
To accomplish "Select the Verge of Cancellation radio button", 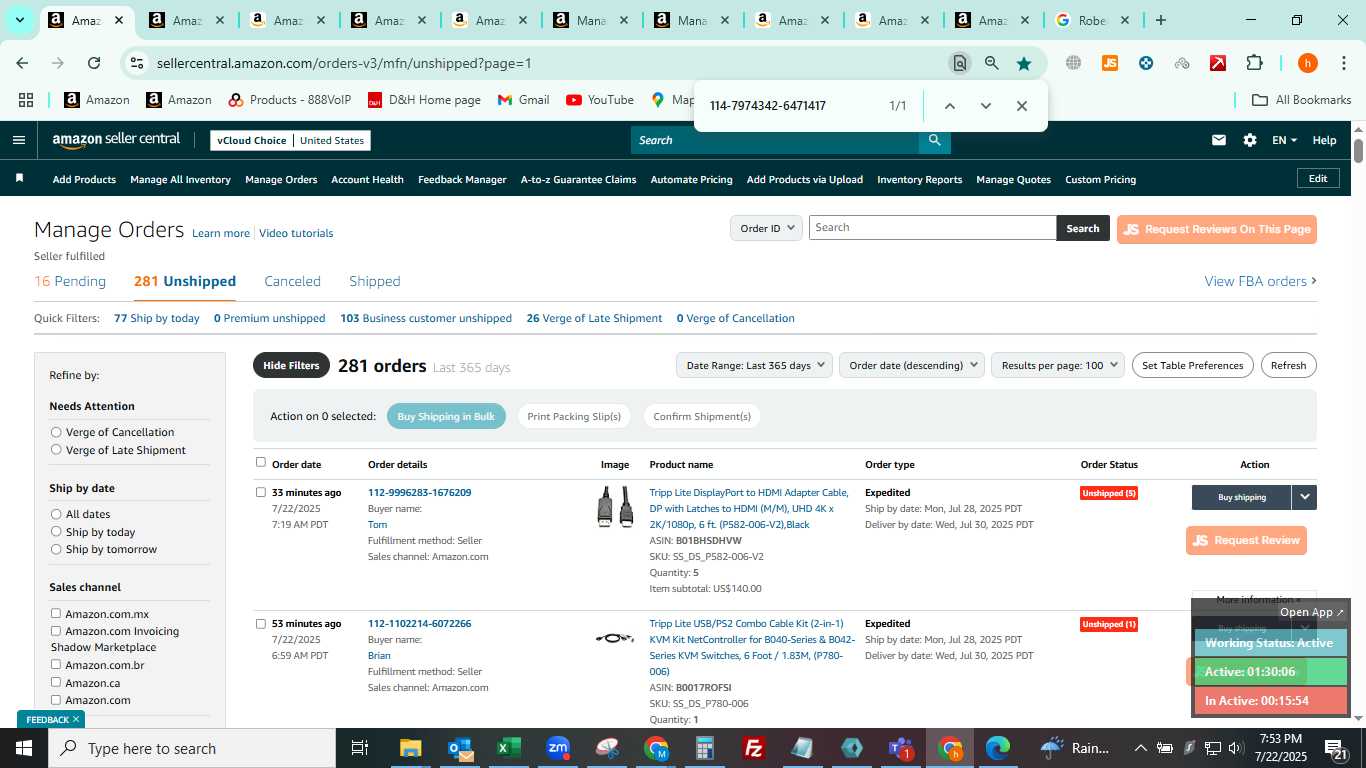I will [56, 432].
